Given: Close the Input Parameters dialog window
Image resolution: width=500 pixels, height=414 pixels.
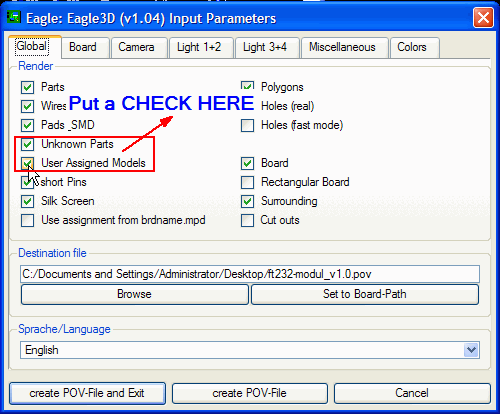Looking at the screenshot, I should [483, 18].
